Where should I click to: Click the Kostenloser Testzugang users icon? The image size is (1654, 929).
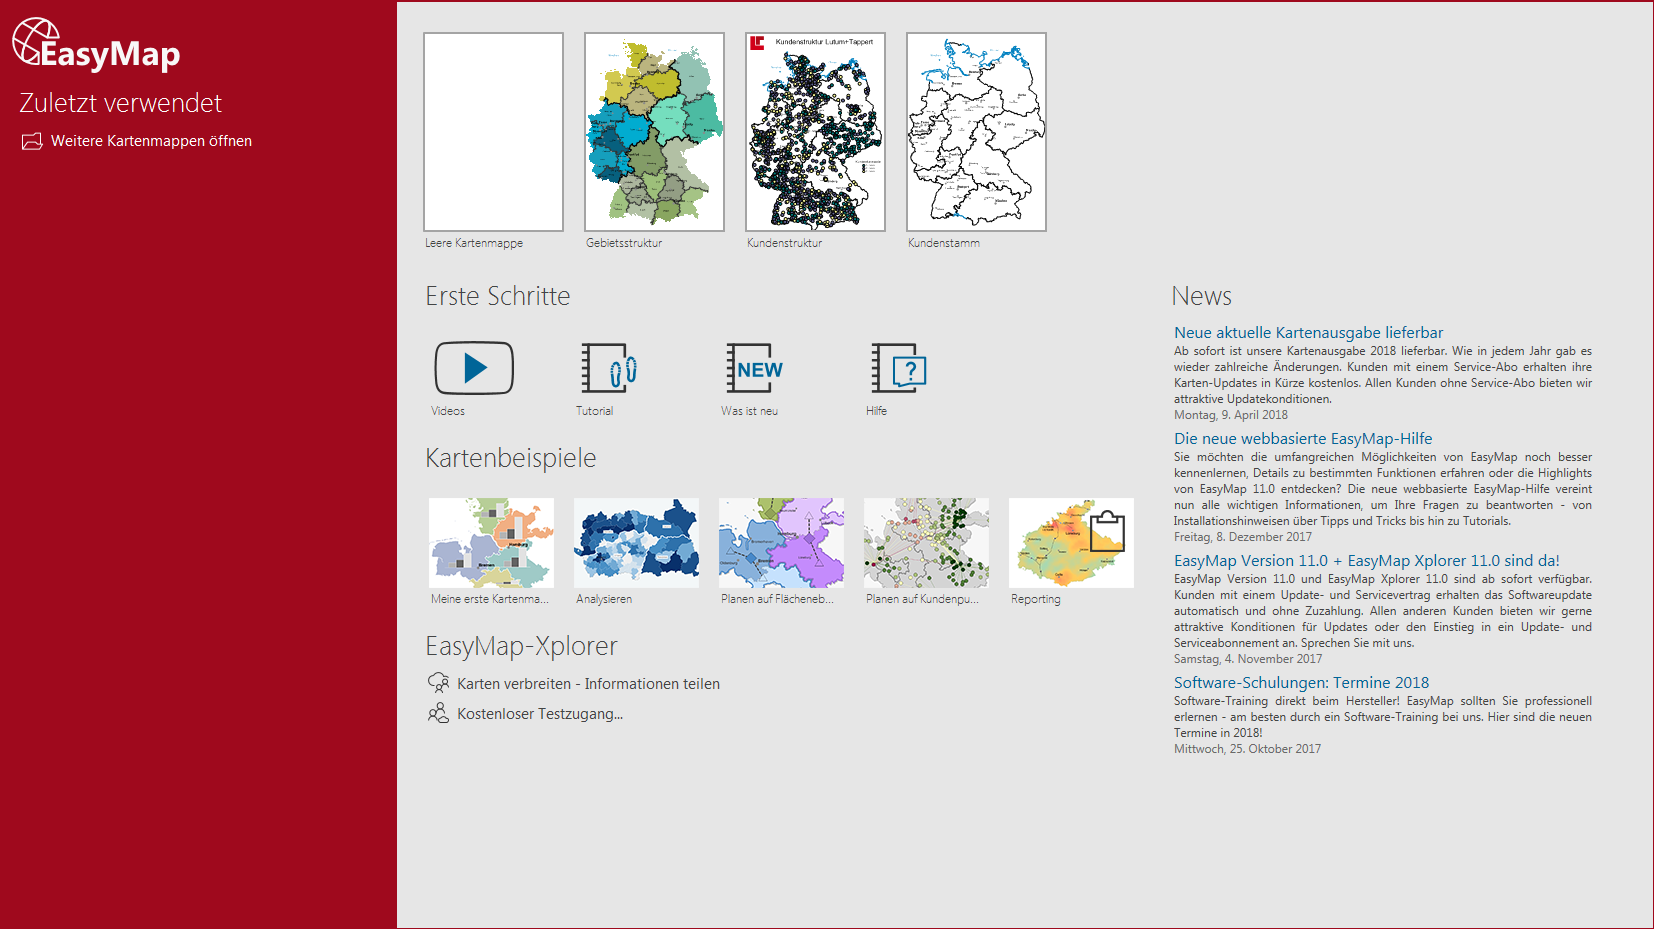[438, 713]
